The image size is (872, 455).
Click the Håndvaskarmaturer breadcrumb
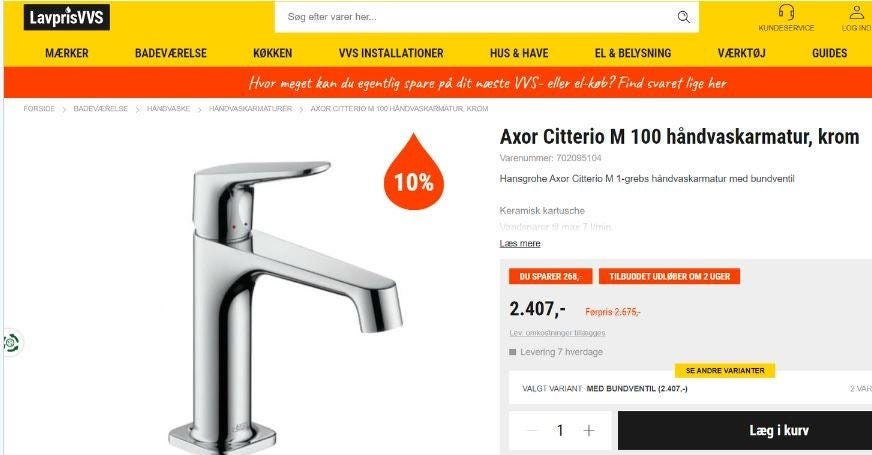[x=250, y=108]
